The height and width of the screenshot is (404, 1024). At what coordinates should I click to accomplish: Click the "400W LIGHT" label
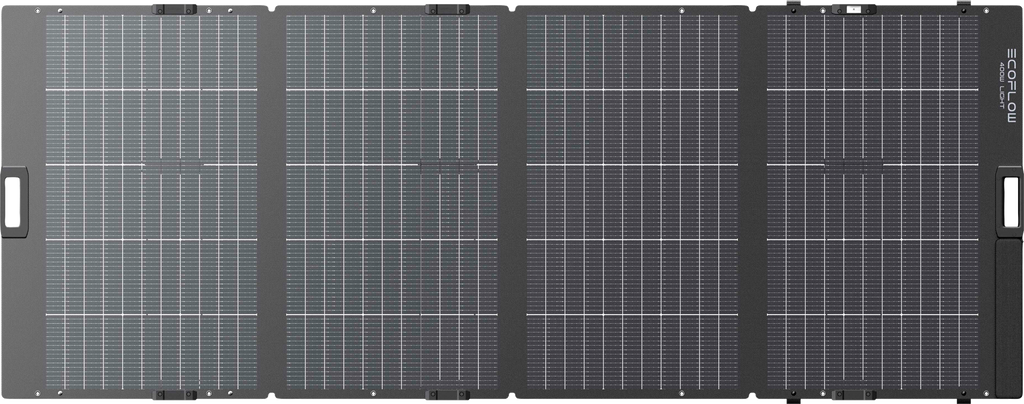pos(1002,85)
